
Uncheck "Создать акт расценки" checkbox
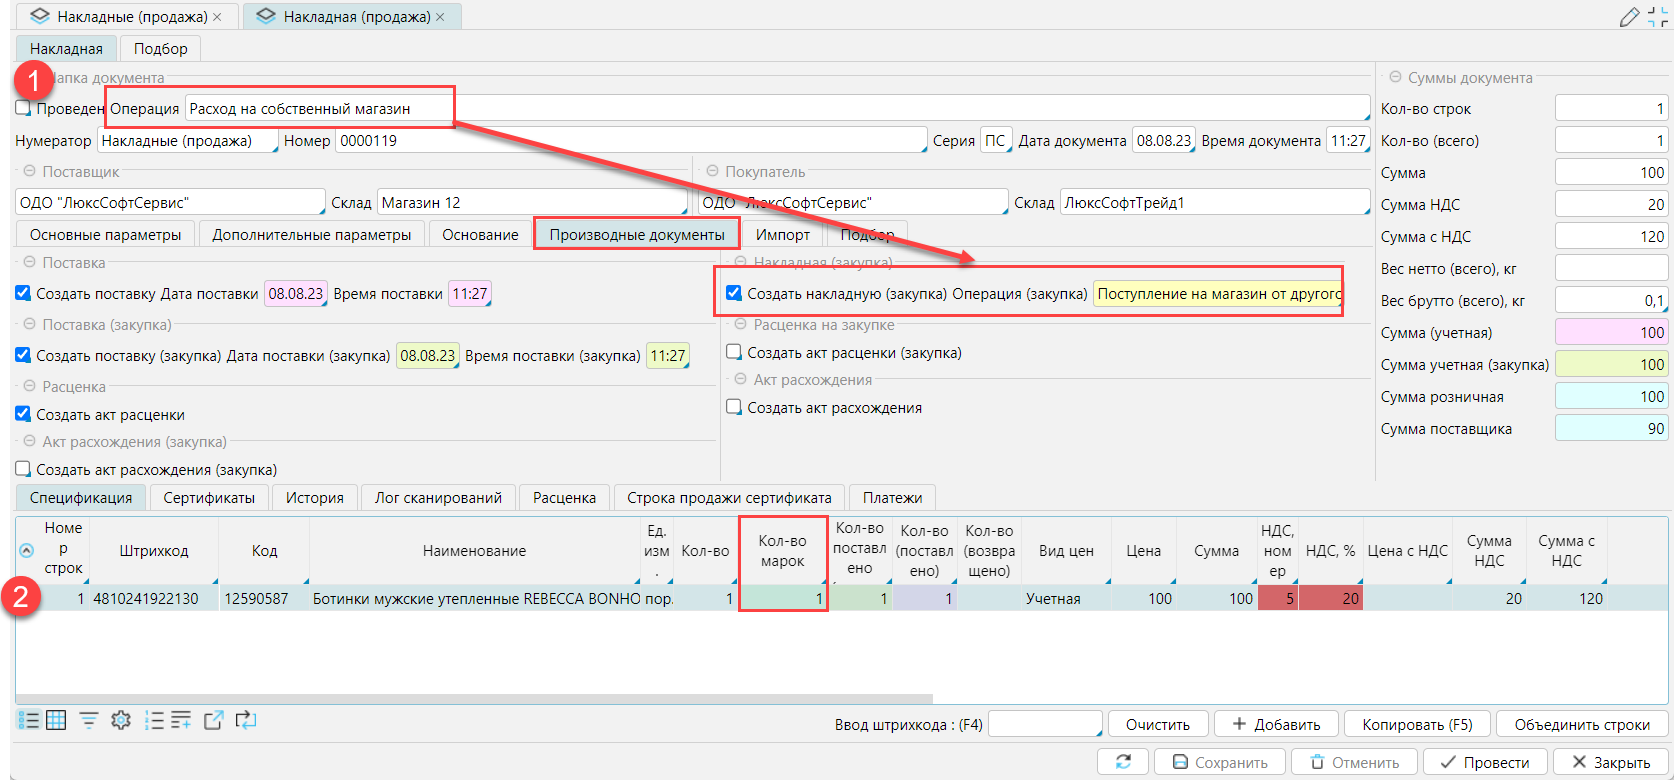pyautogui.click(x=23, y=414)
